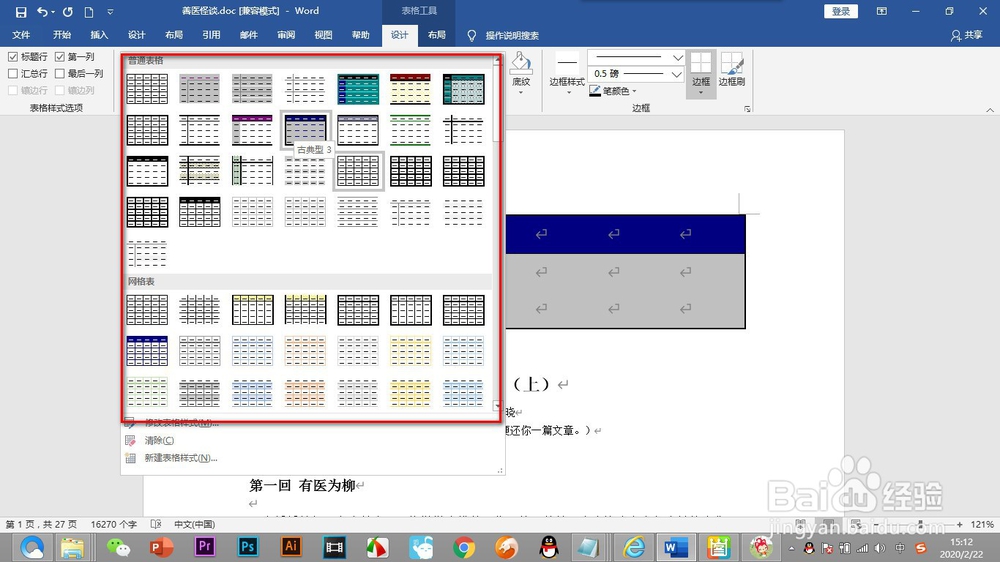
Task: Click the 操作说明搜索 search box
Action: click(512, 36)
